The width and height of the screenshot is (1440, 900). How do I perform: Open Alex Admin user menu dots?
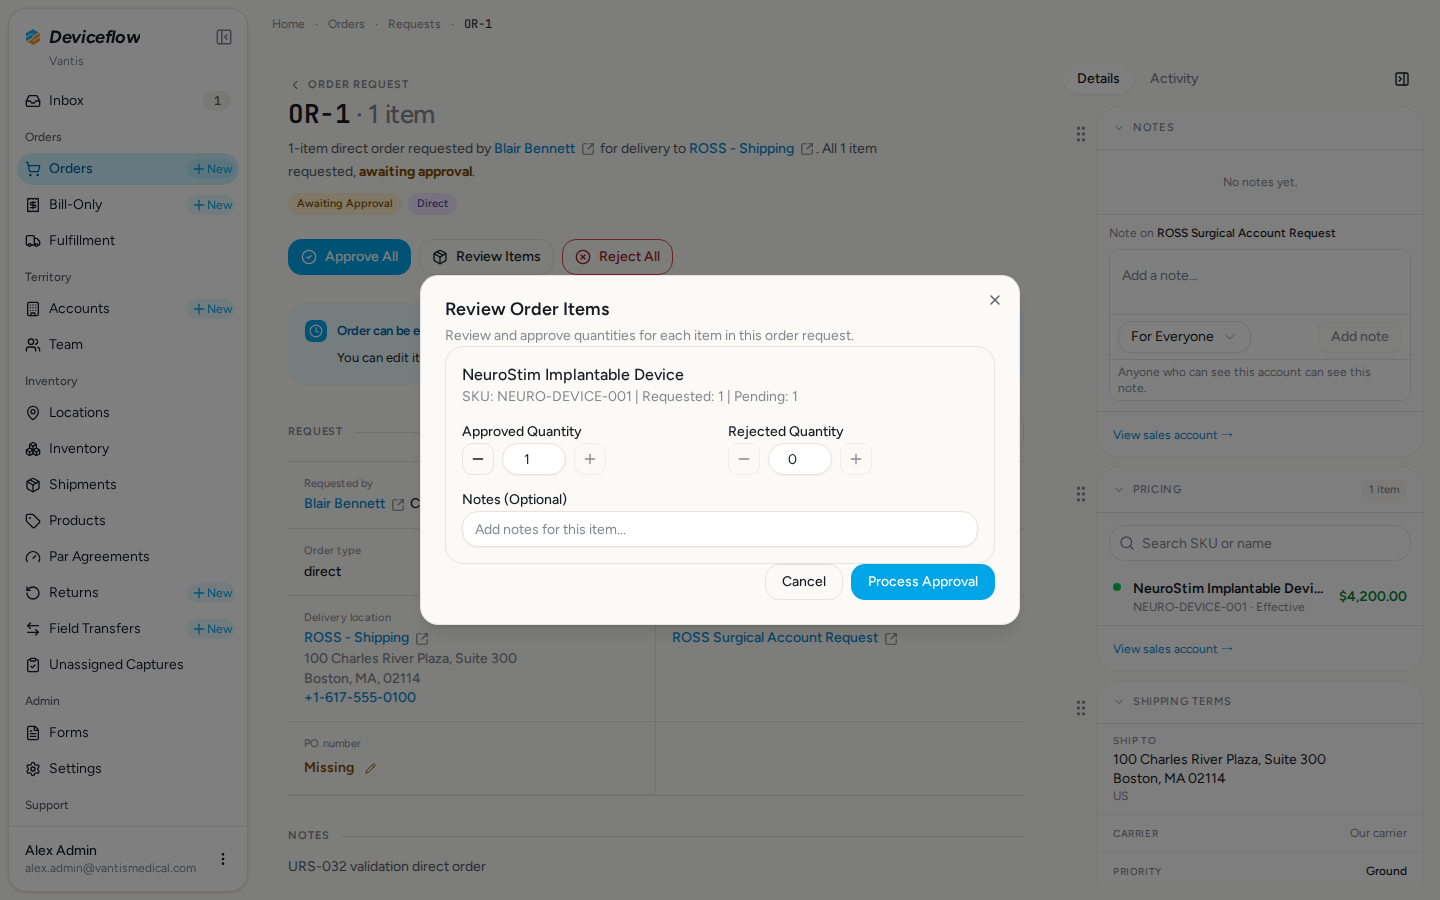(223, 859)
